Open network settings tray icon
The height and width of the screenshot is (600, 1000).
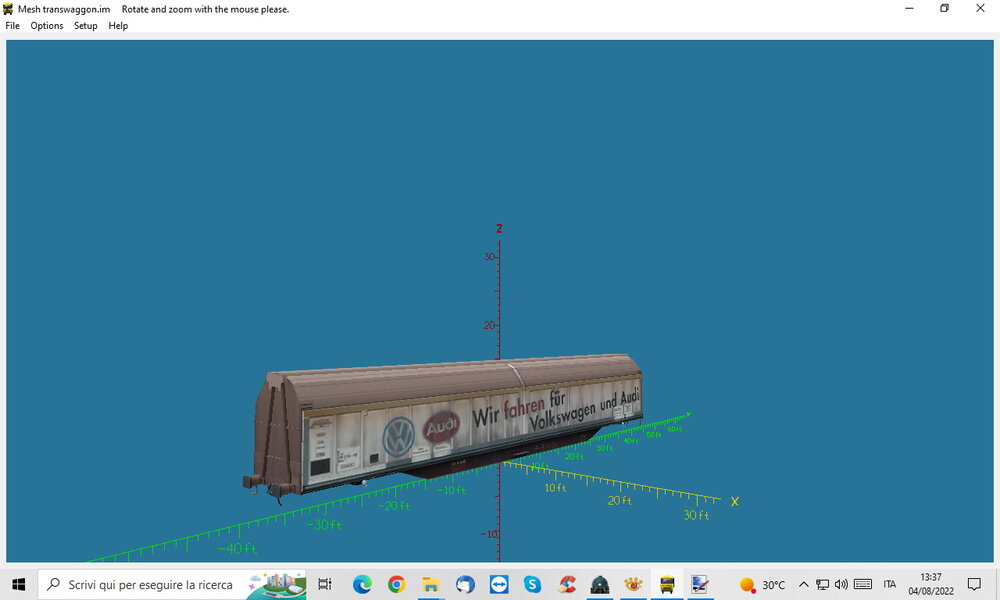pos(823,584)
